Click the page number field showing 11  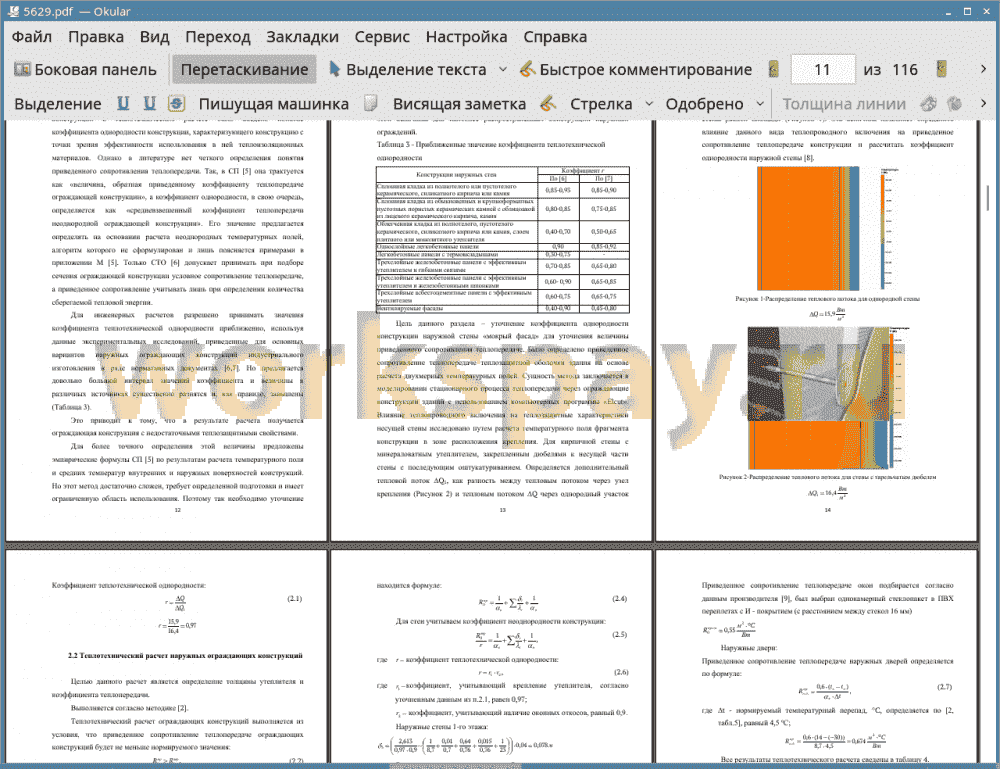823,70
